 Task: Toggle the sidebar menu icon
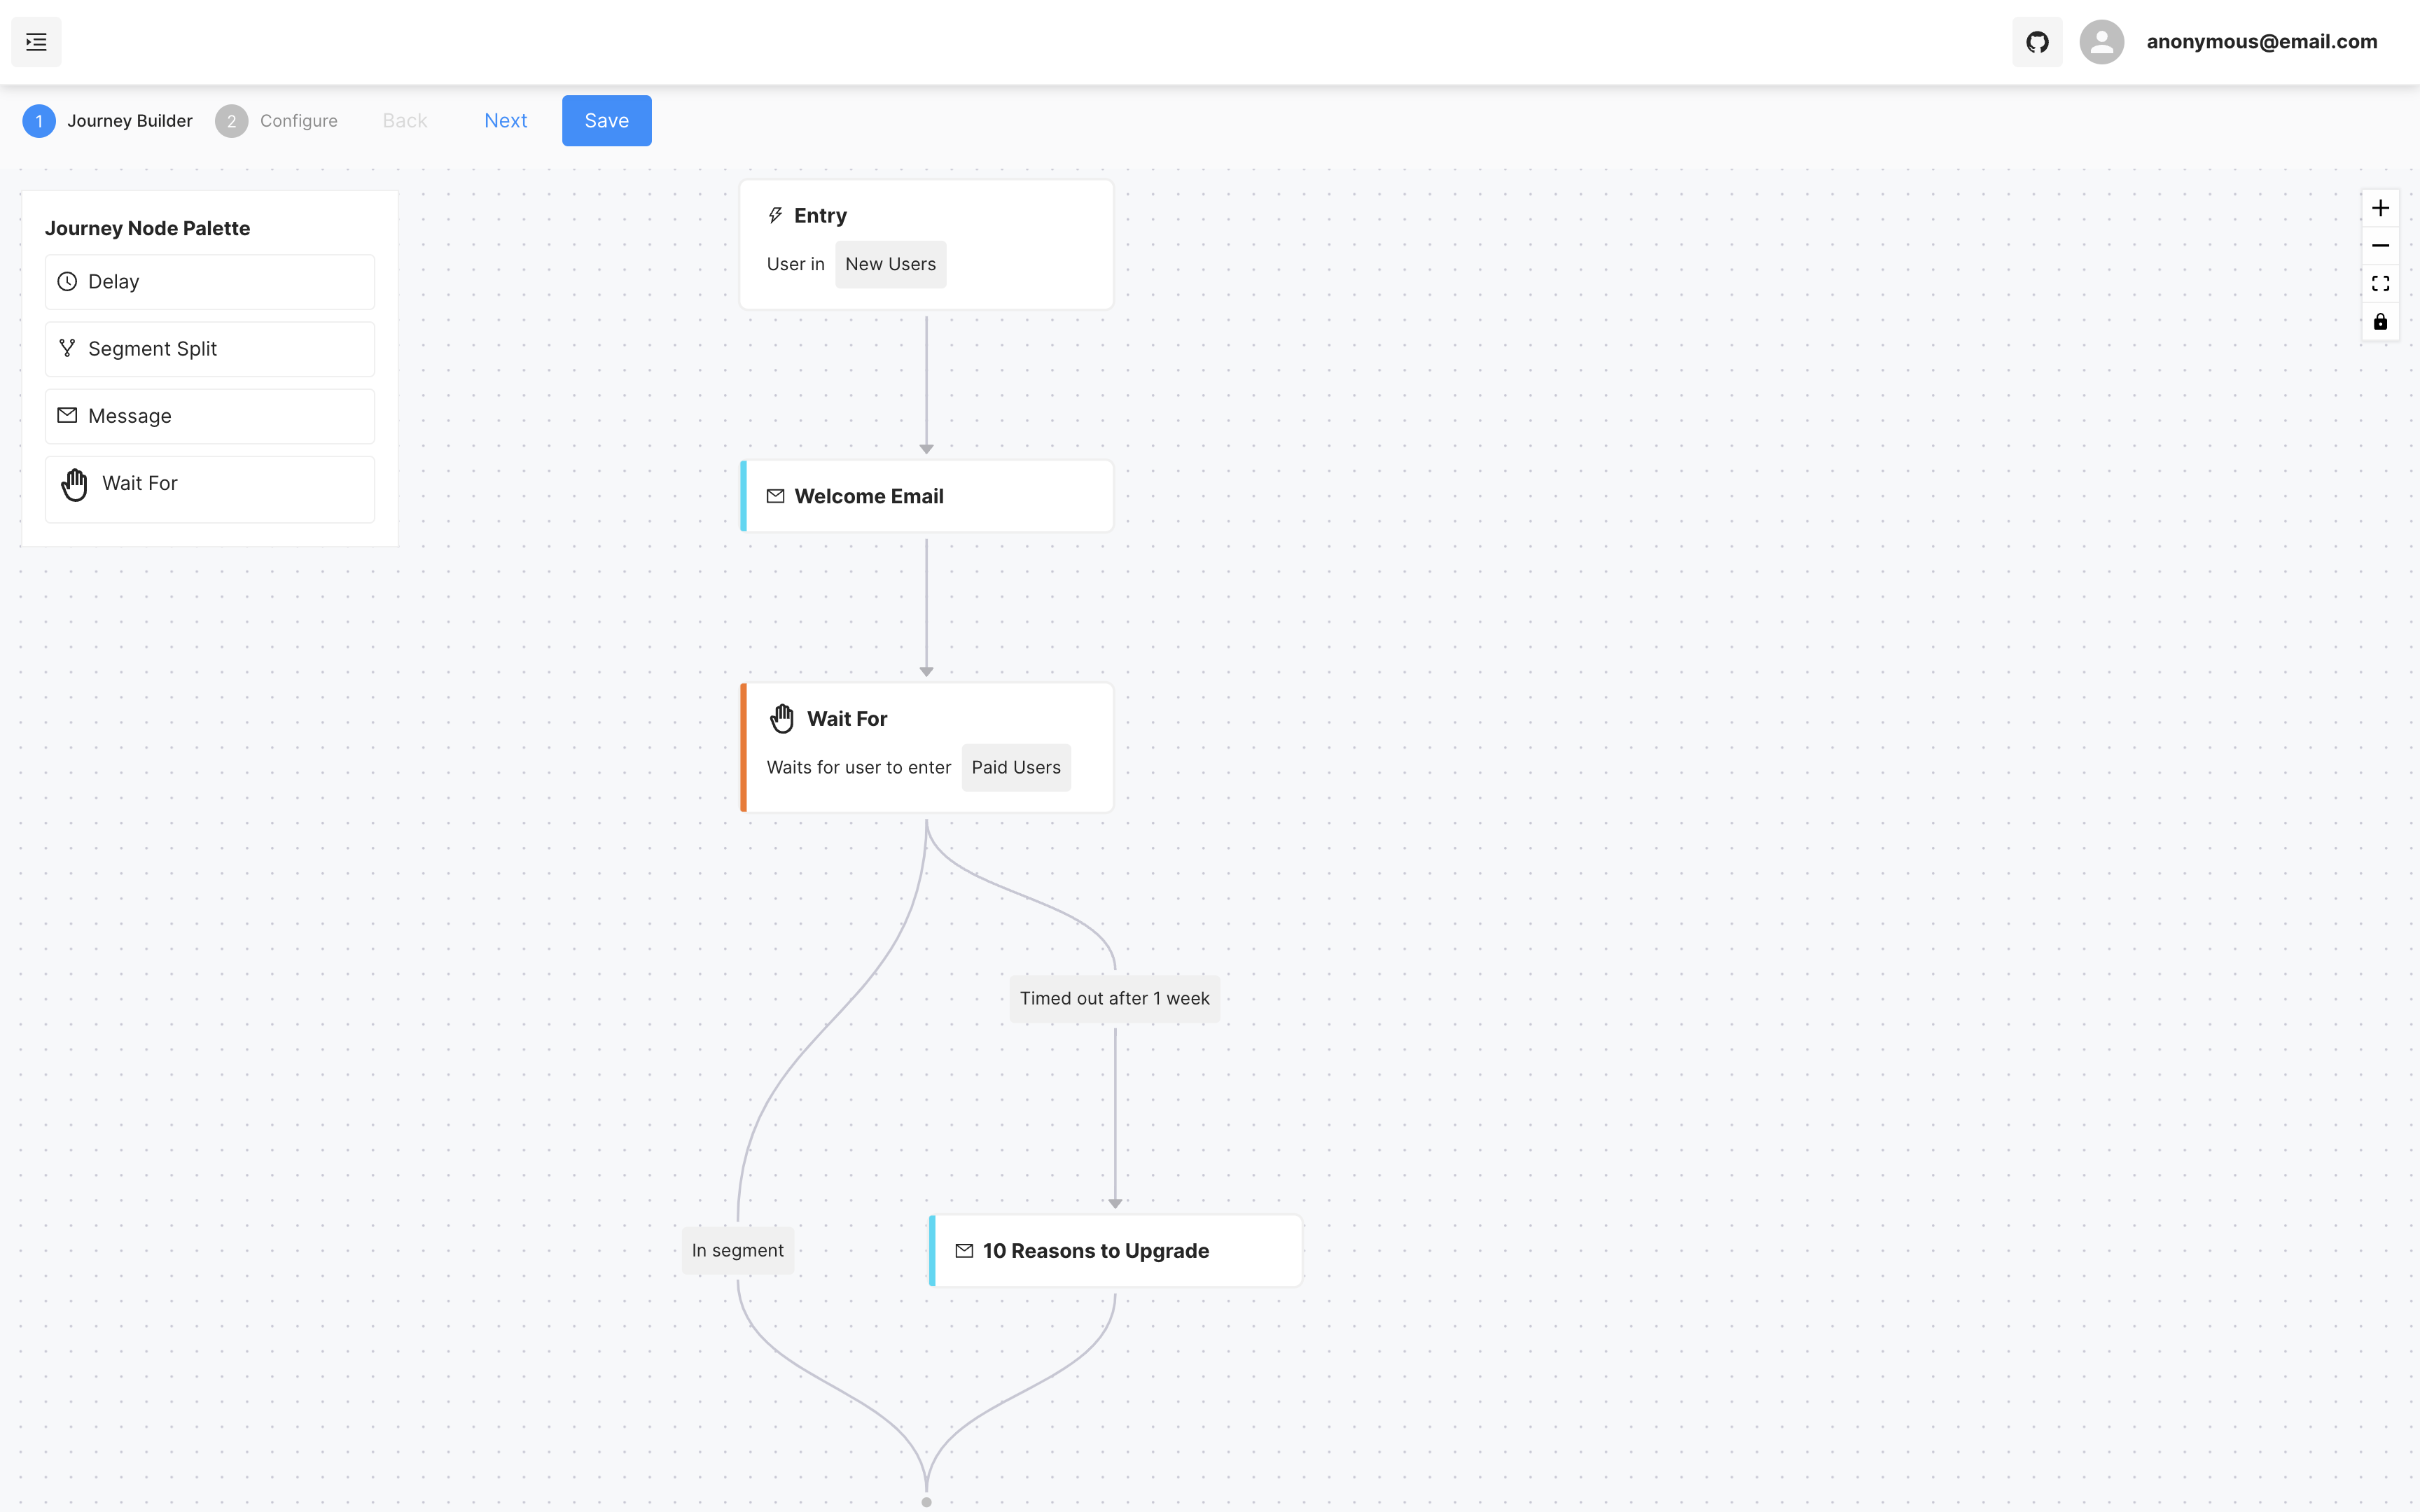[x=36, y=42]
